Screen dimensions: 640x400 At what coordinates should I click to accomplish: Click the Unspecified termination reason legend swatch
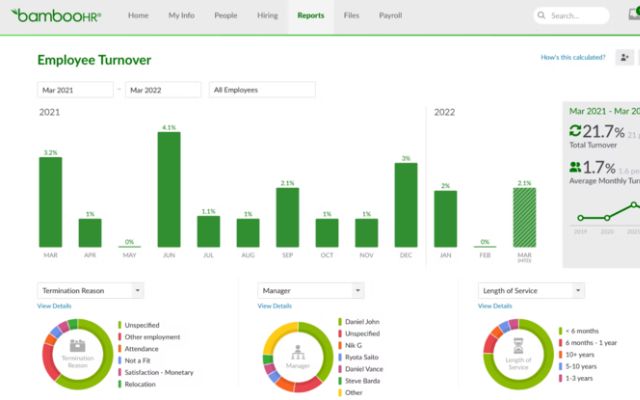coord(120,325)
